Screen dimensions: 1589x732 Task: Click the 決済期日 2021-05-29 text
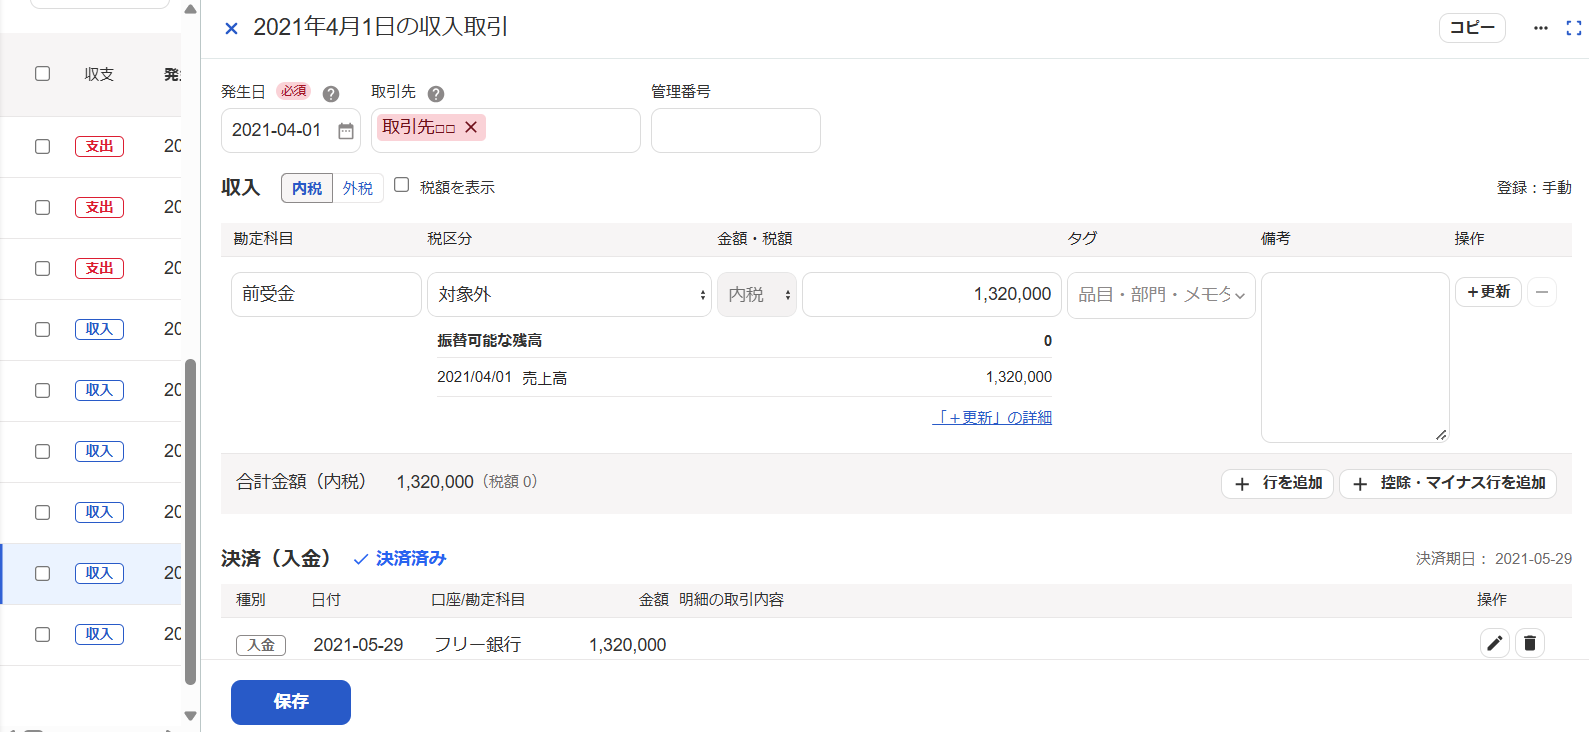tap(1494, 559)
